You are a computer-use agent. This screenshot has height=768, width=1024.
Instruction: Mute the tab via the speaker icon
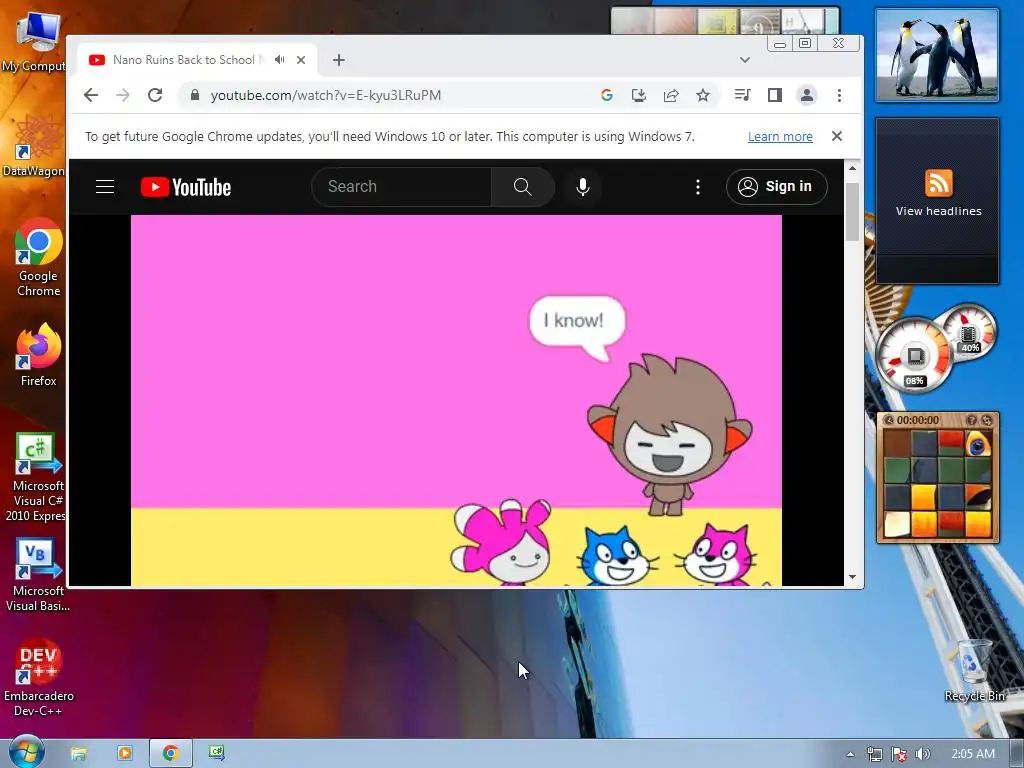point(280,59)
